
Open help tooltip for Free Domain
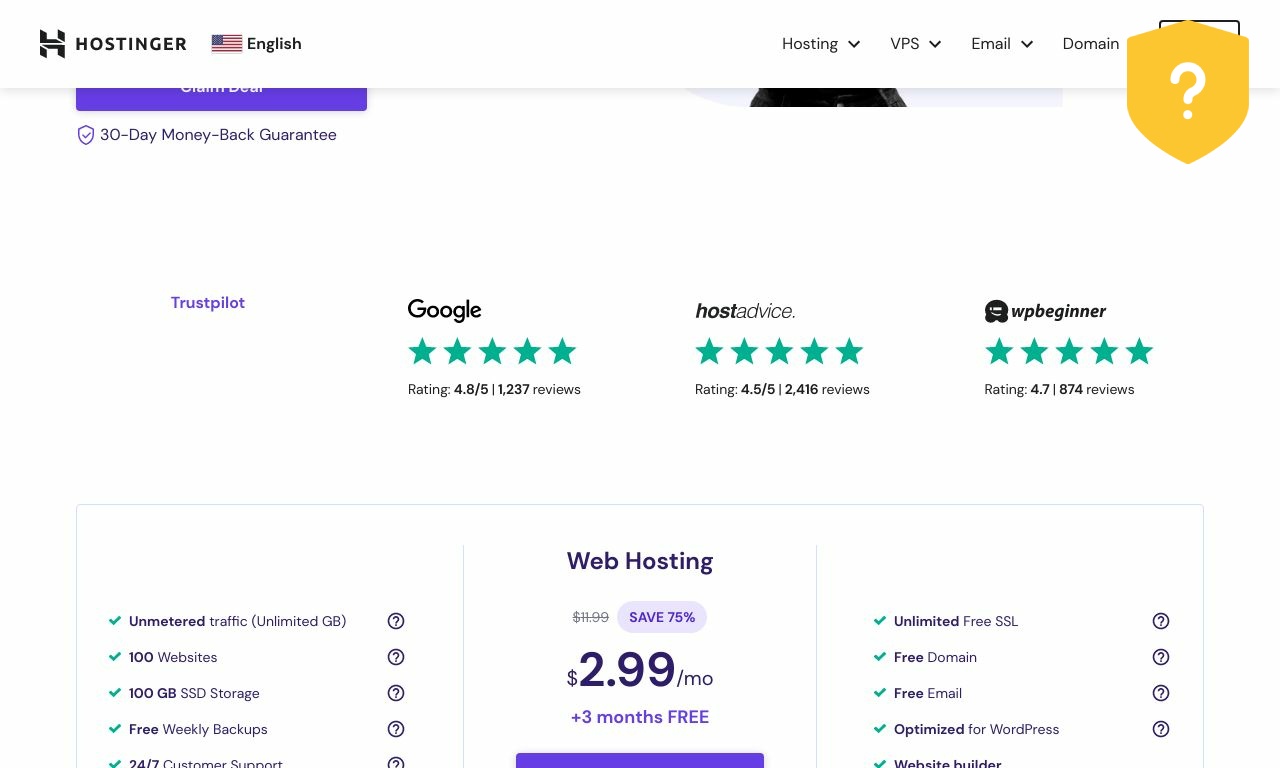click(1161, 657)
